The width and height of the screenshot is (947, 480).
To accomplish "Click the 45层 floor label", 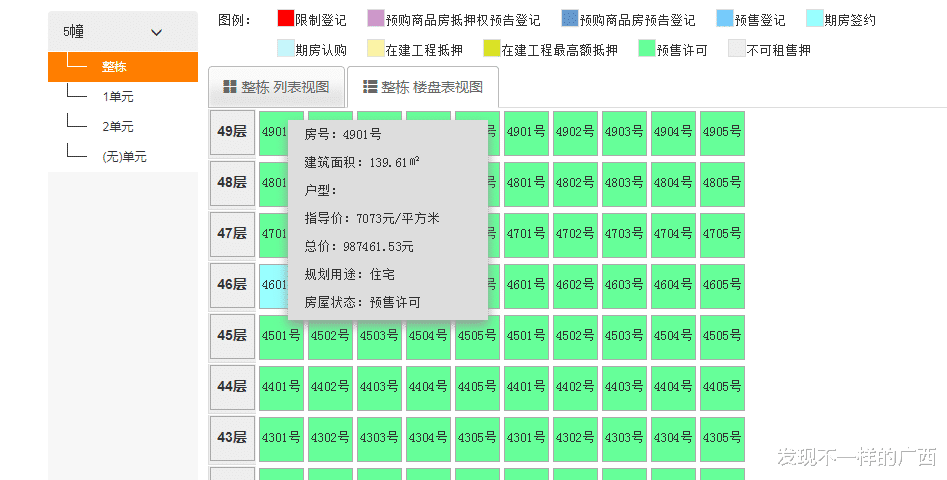I will pyautogui.click(x=233, y=336).
